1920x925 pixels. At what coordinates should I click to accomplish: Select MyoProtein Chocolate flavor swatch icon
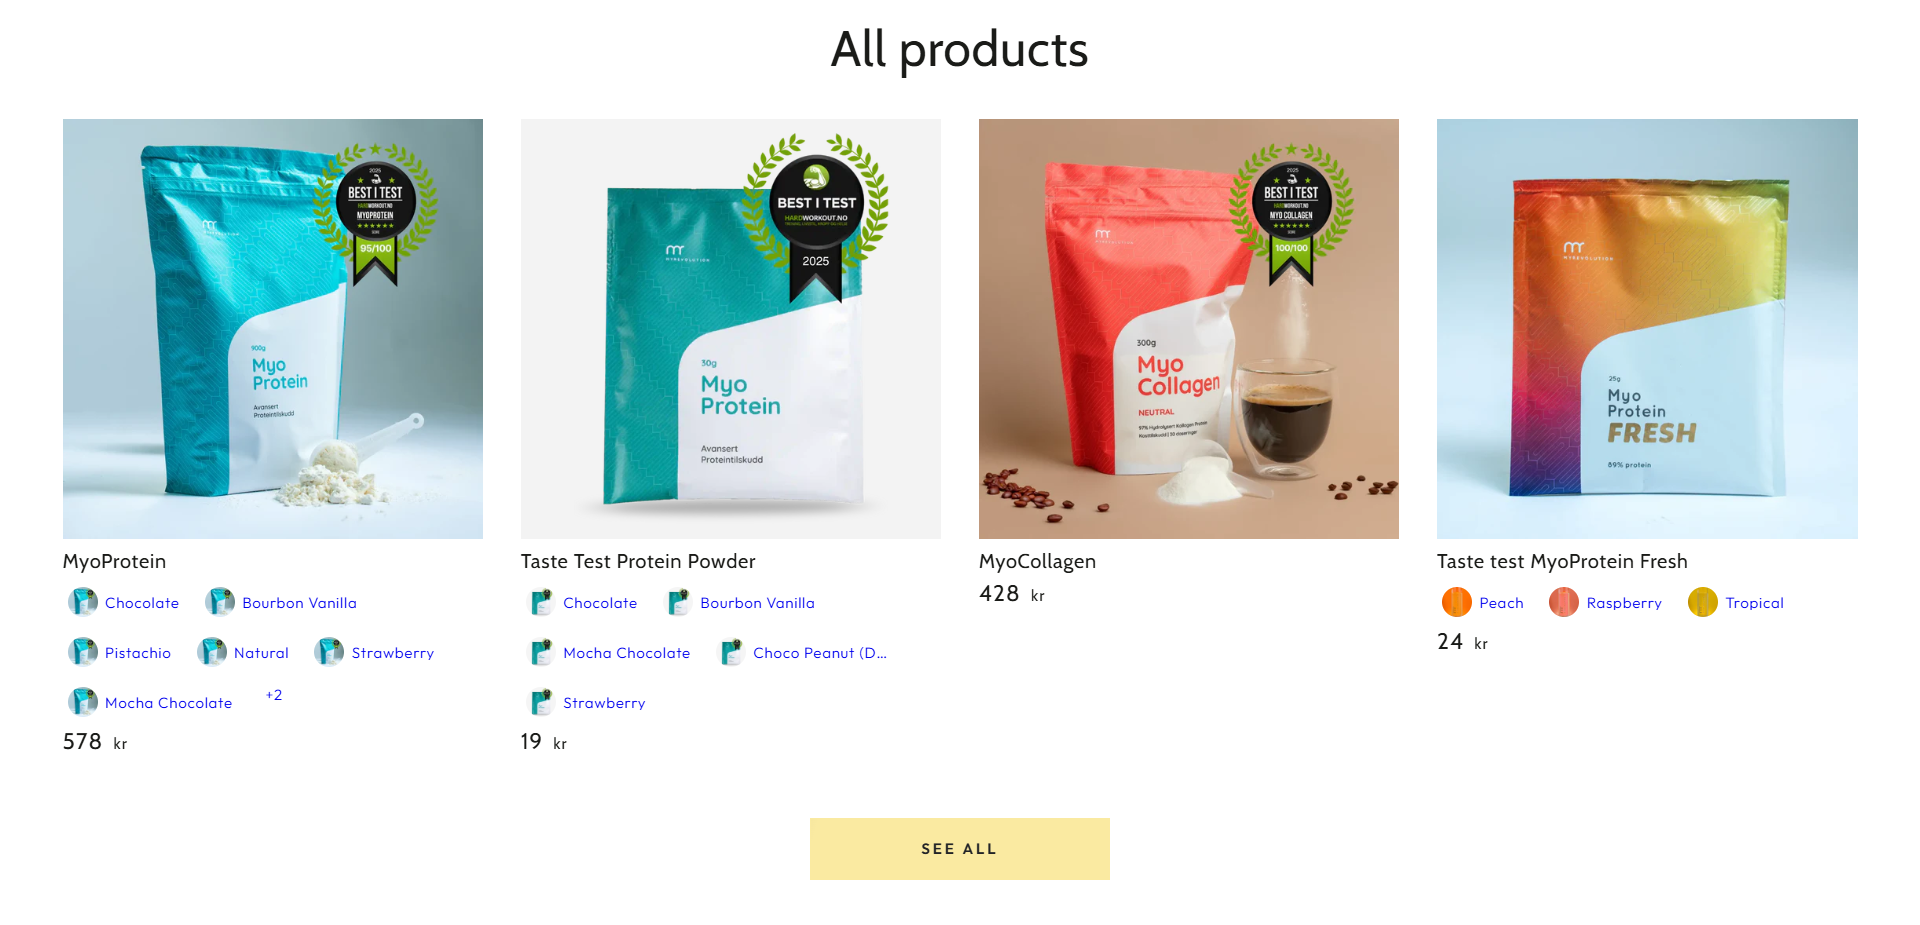pyautogui.click(x=83, y=602)
